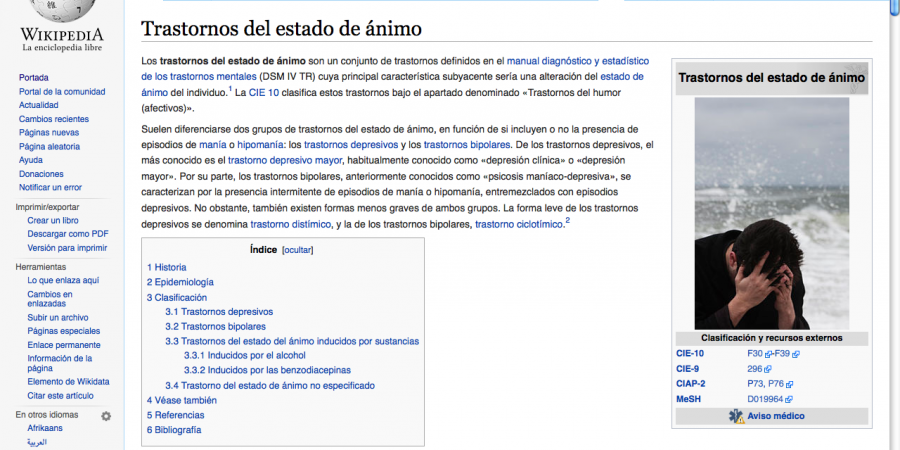Screen dimensions: 900x450
Task: Open MeSH infobox label link
Action: 689,399
